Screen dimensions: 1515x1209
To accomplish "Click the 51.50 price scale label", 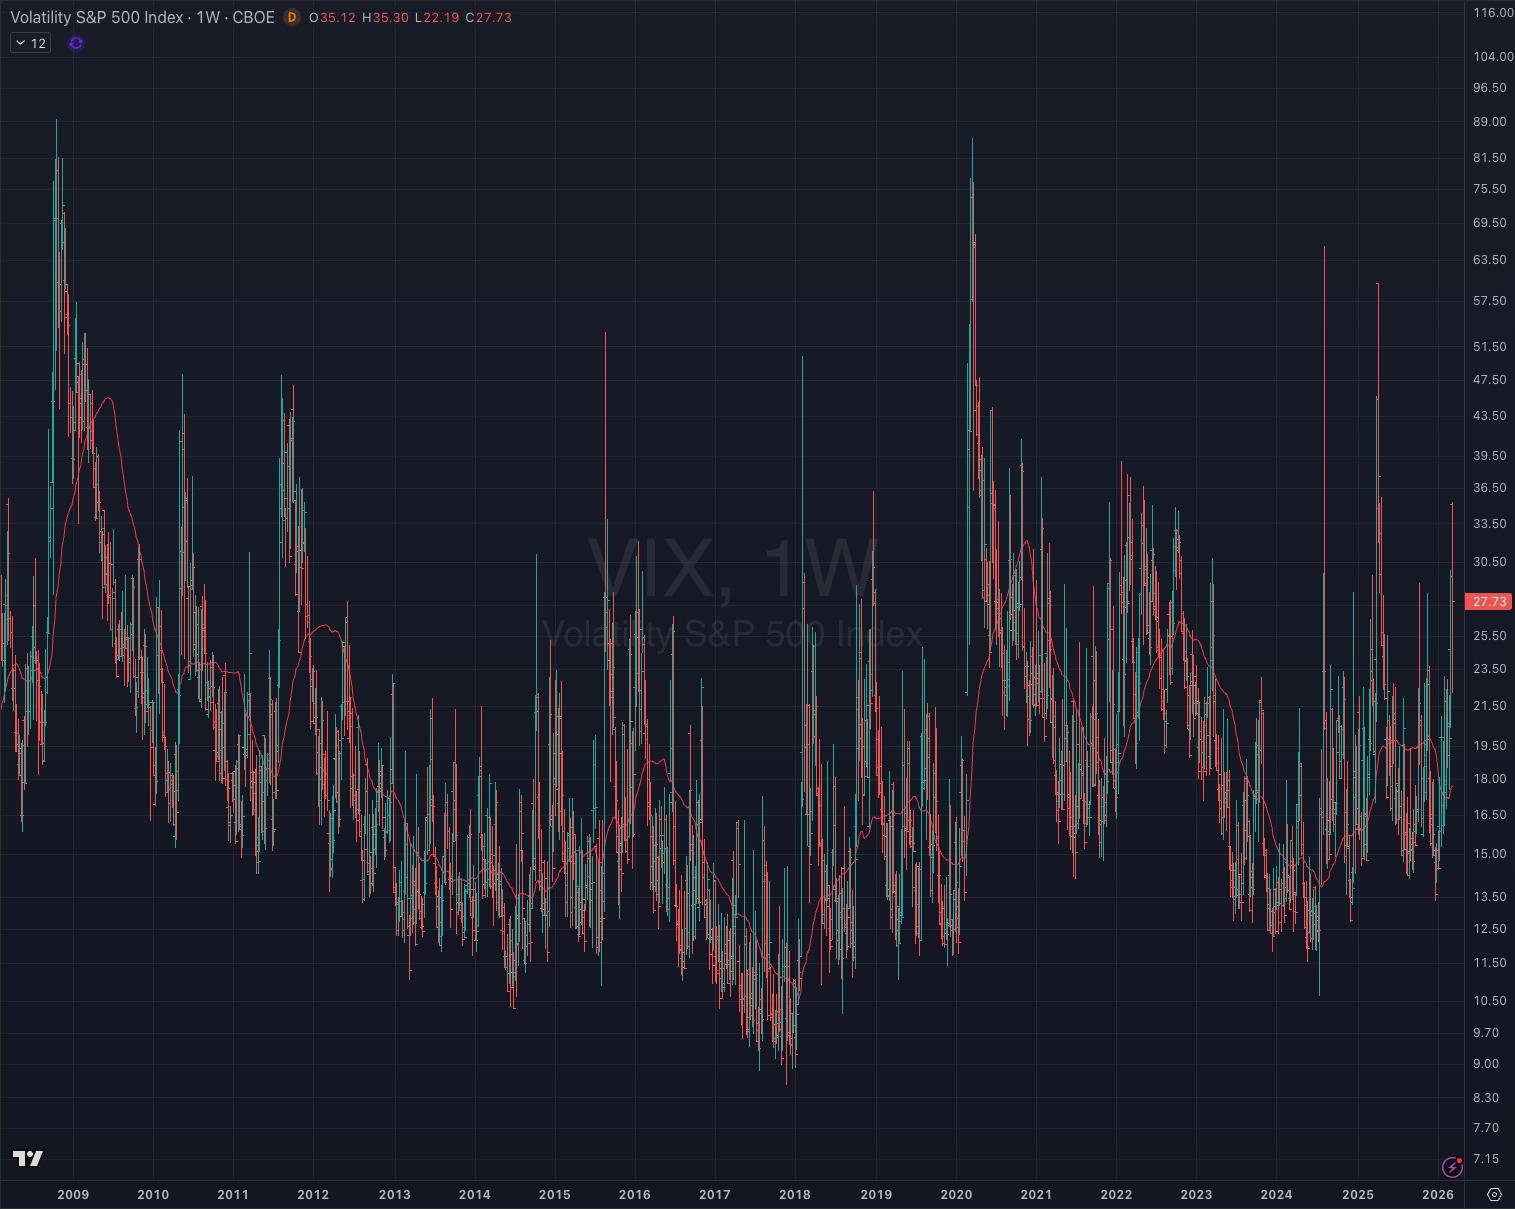I will tap(1489, 346).
